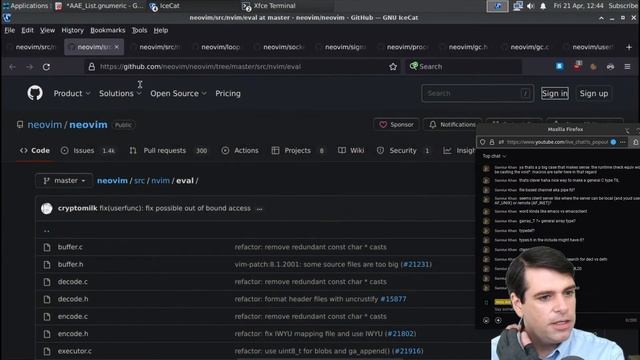This screenshot has width=640, height=360.
Task: Open the executor.c file
Action: 75,351
